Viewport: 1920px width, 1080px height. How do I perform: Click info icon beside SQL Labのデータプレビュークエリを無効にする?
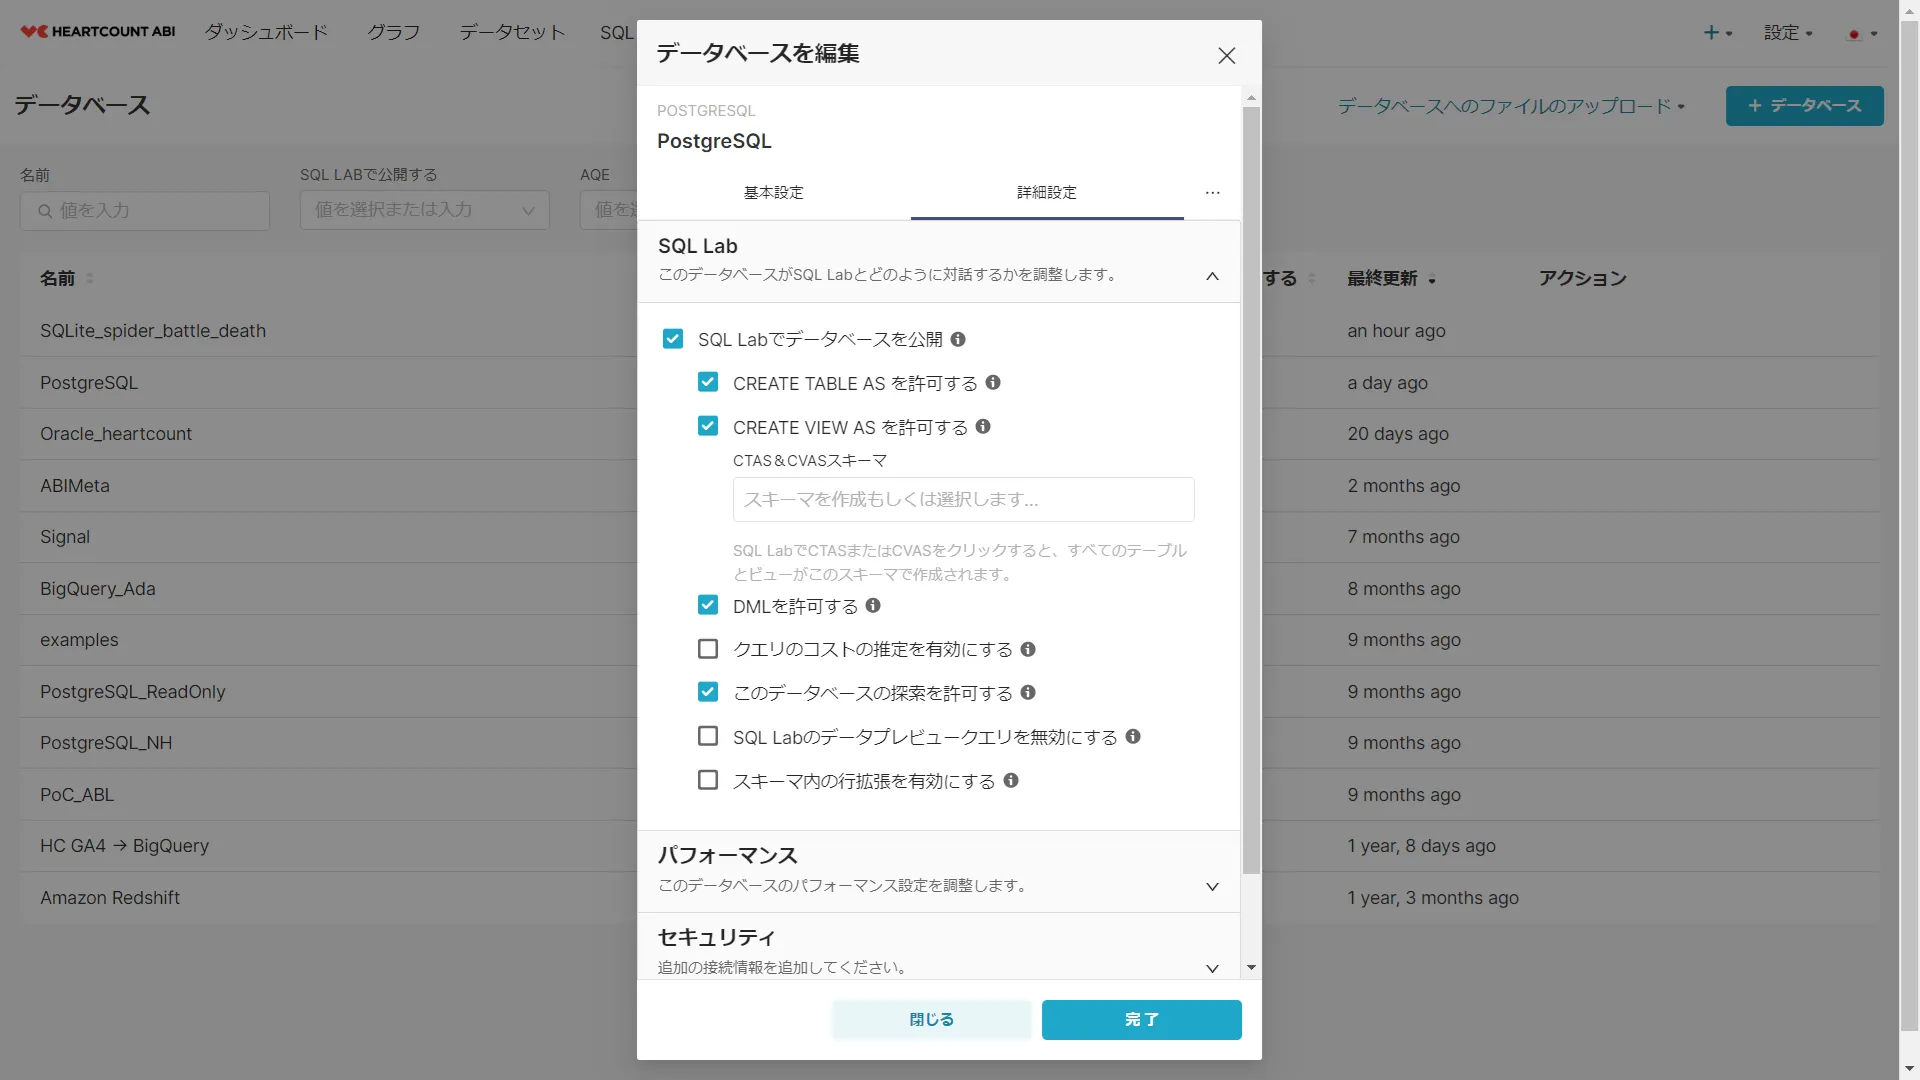coord(1133,736)
